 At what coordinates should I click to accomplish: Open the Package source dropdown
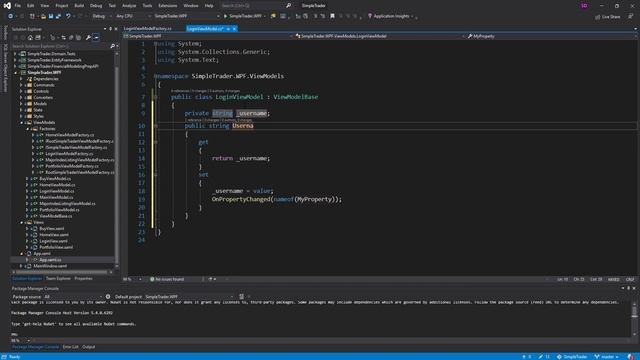coord(73,297)
